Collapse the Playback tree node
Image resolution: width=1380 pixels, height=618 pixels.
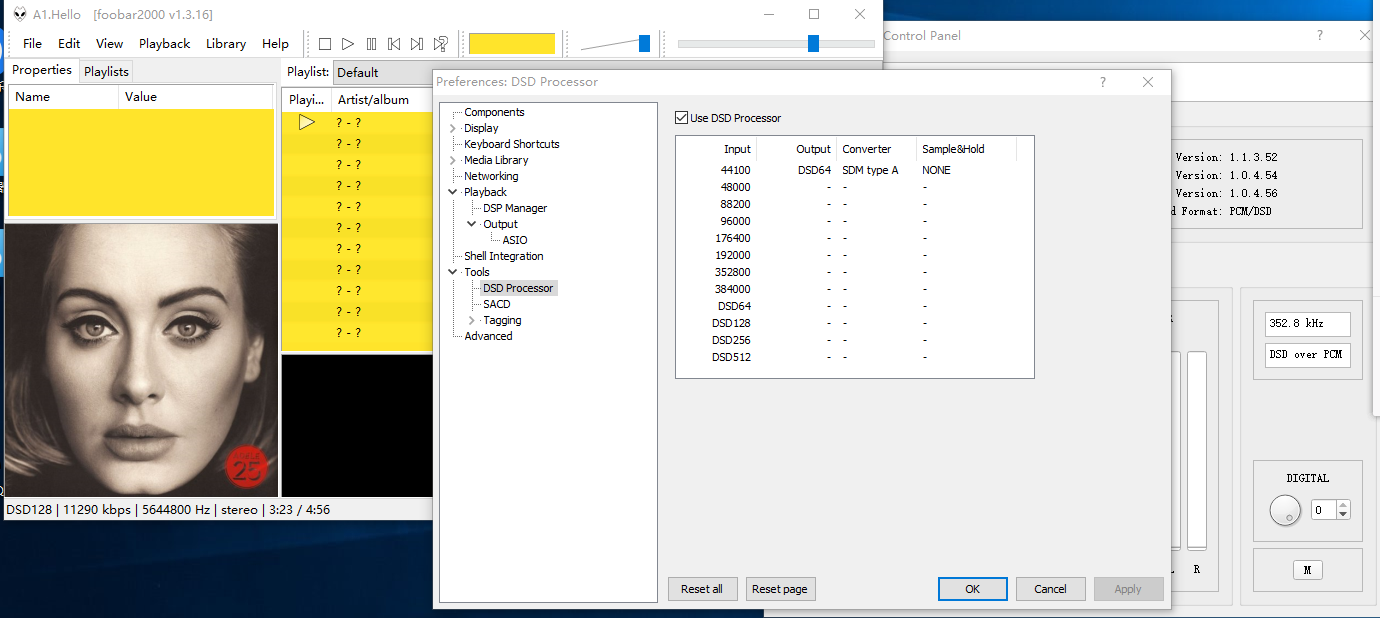click(x=453, y=192)
